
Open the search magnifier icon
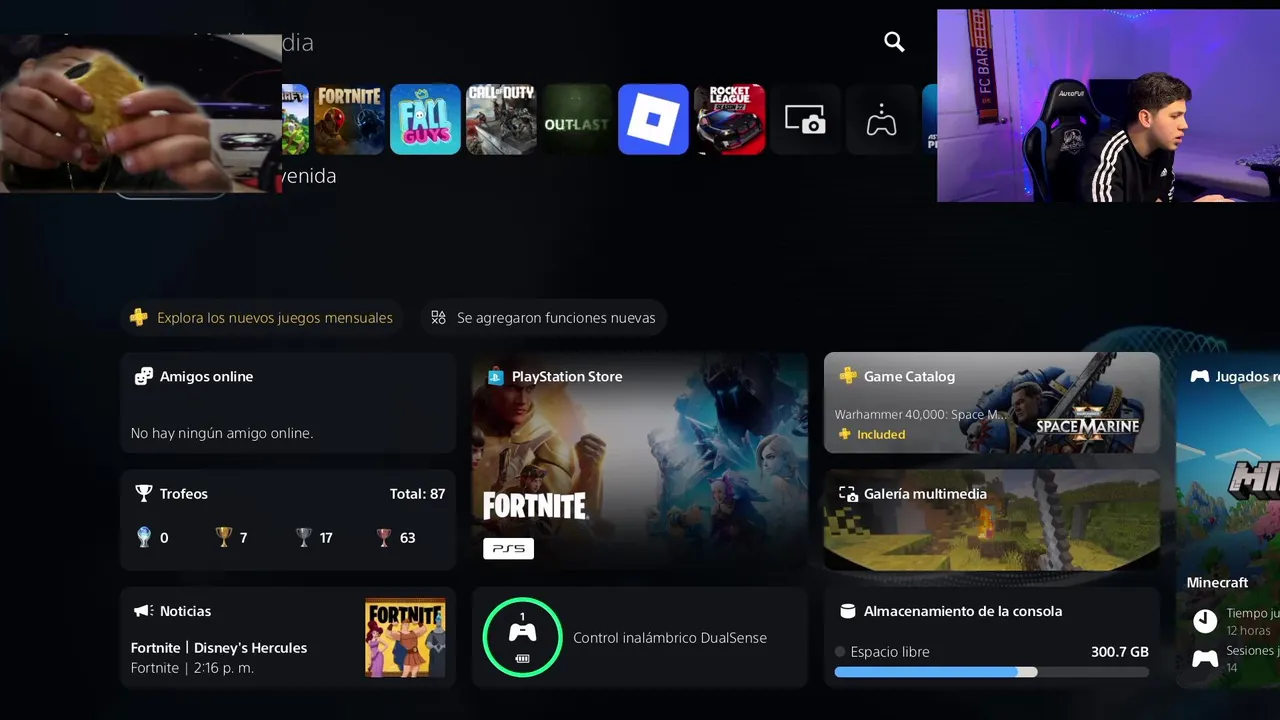(894, 42)
